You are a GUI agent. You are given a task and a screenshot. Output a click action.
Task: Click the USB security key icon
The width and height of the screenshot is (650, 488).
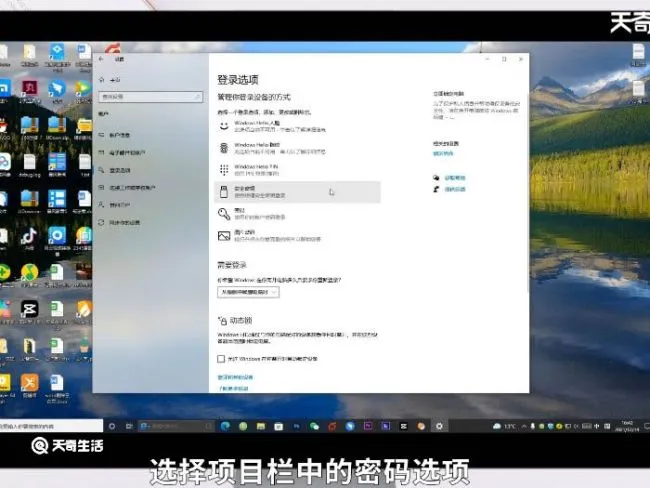tap(224, 192)
